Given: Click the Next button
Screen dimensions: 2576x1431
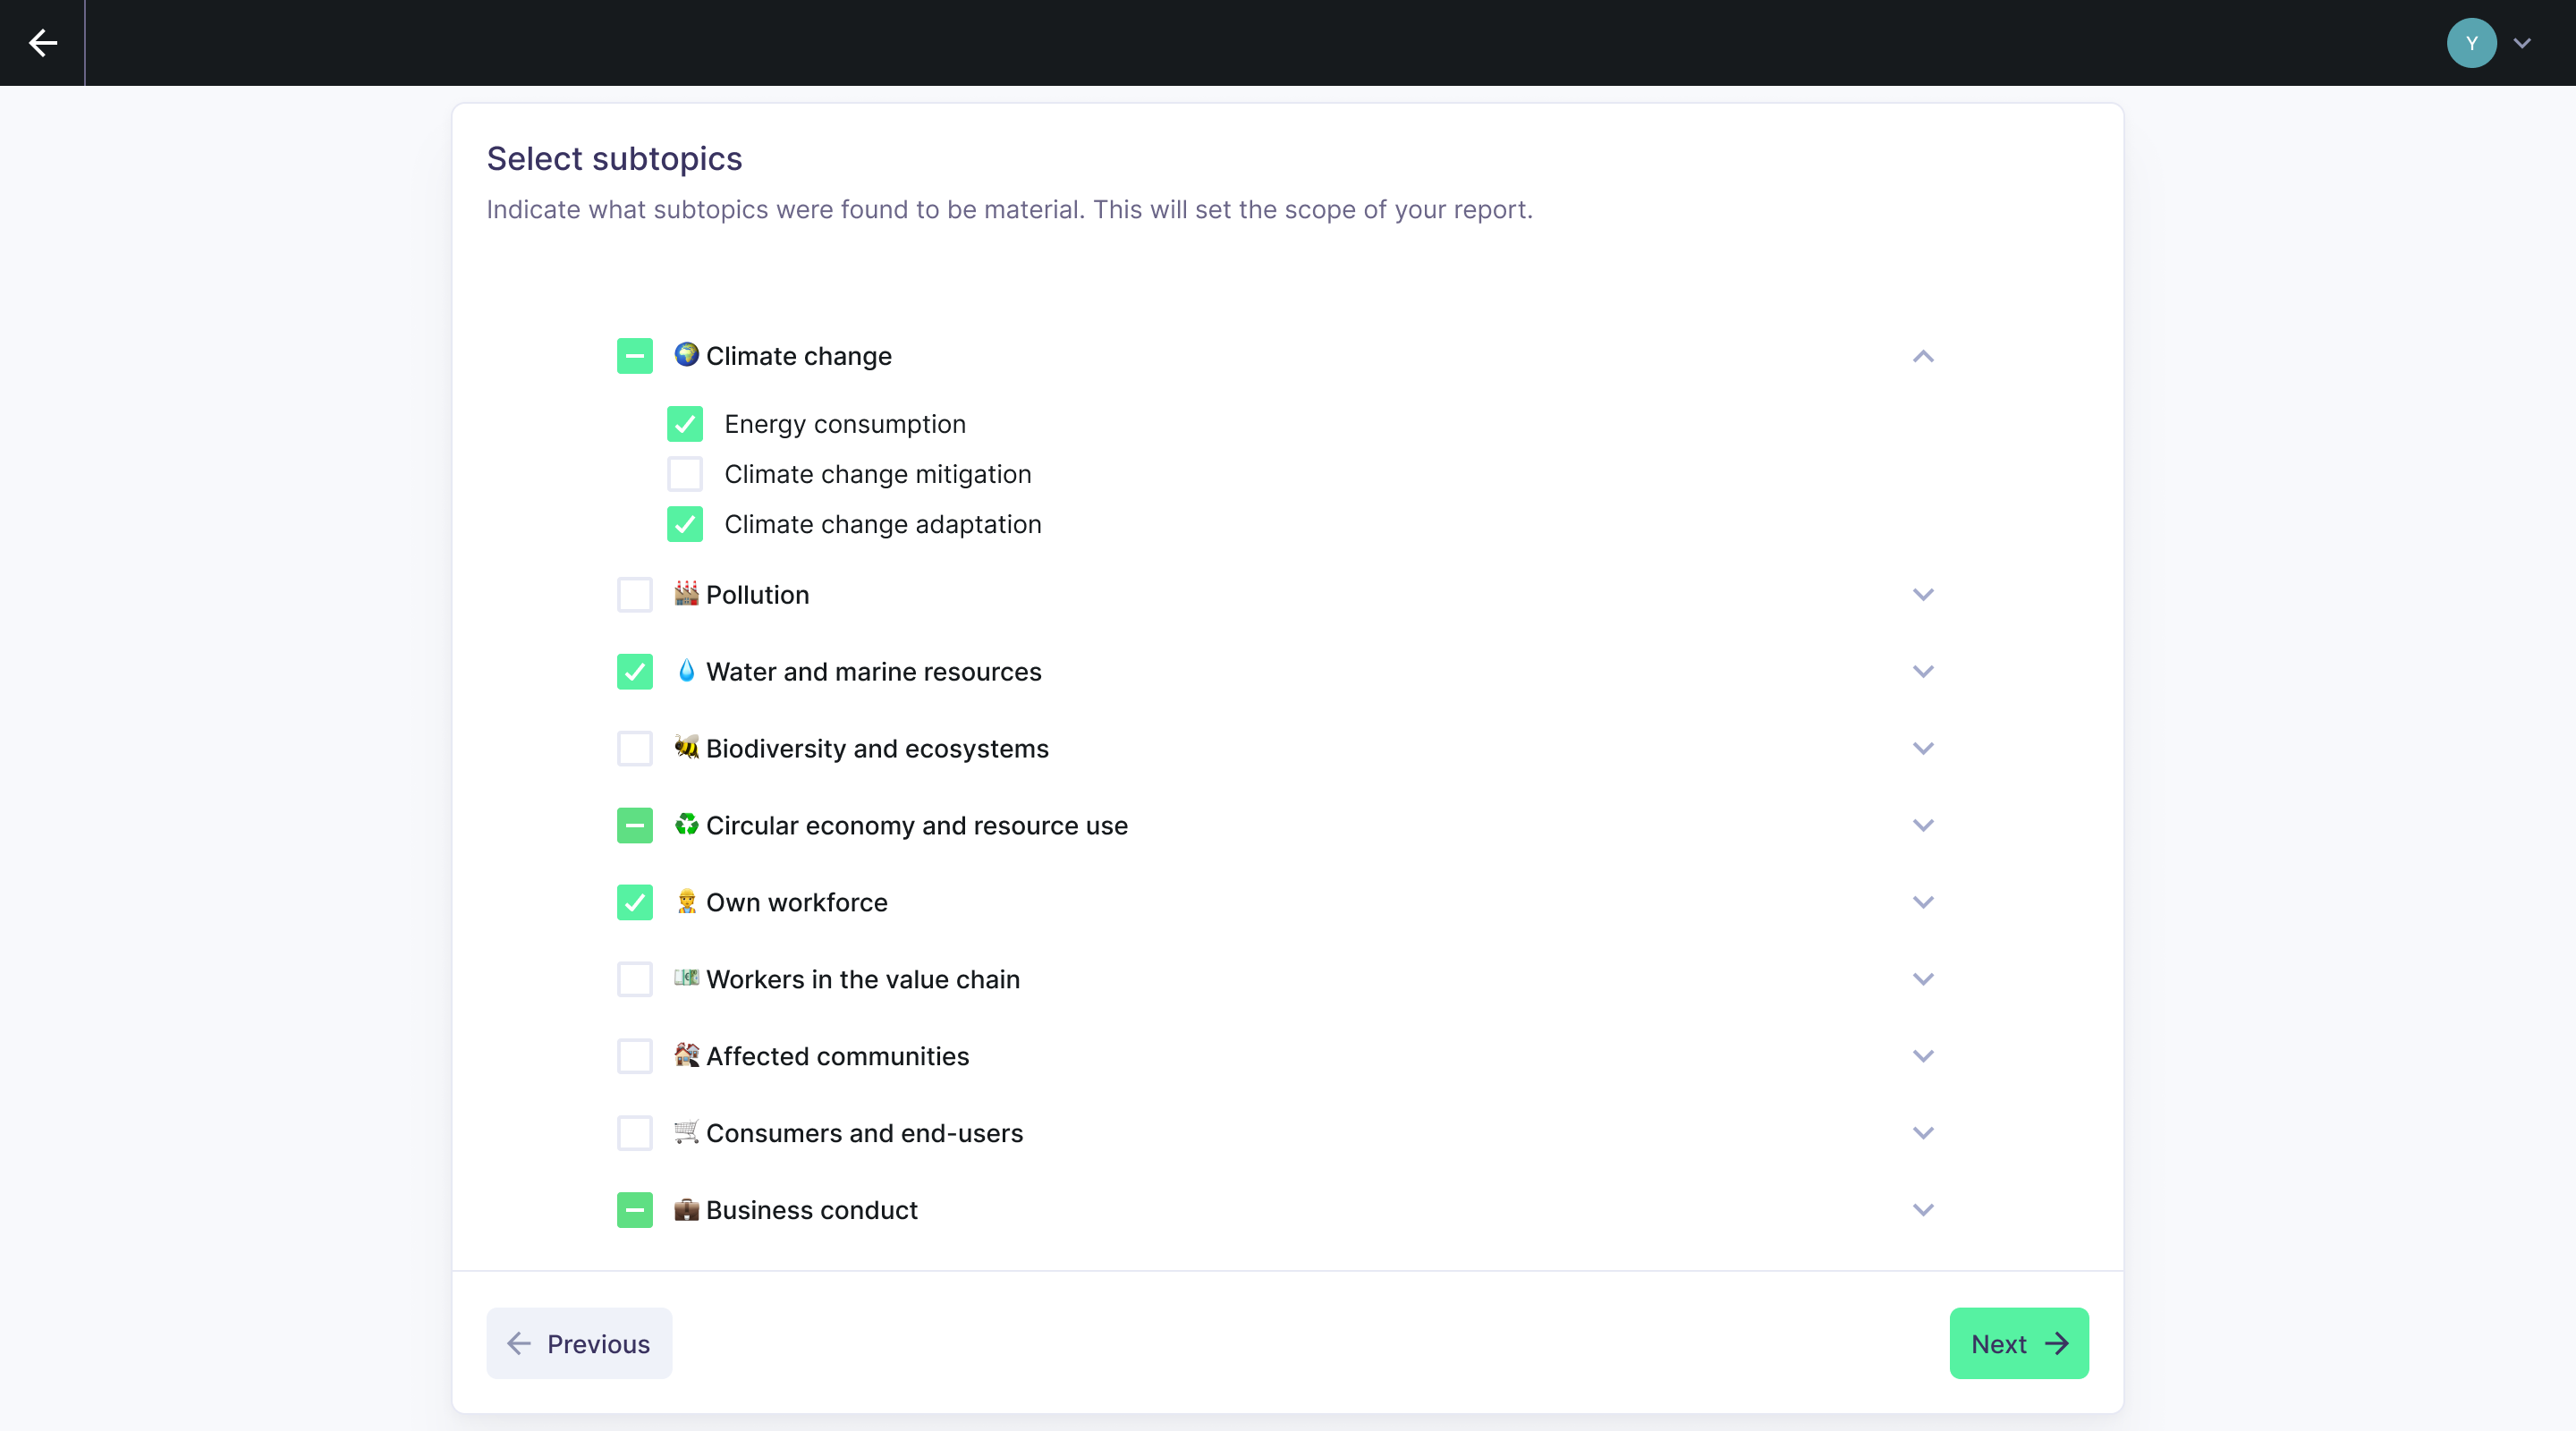Looking at the screenshot, I should tap(2018, 1343).
